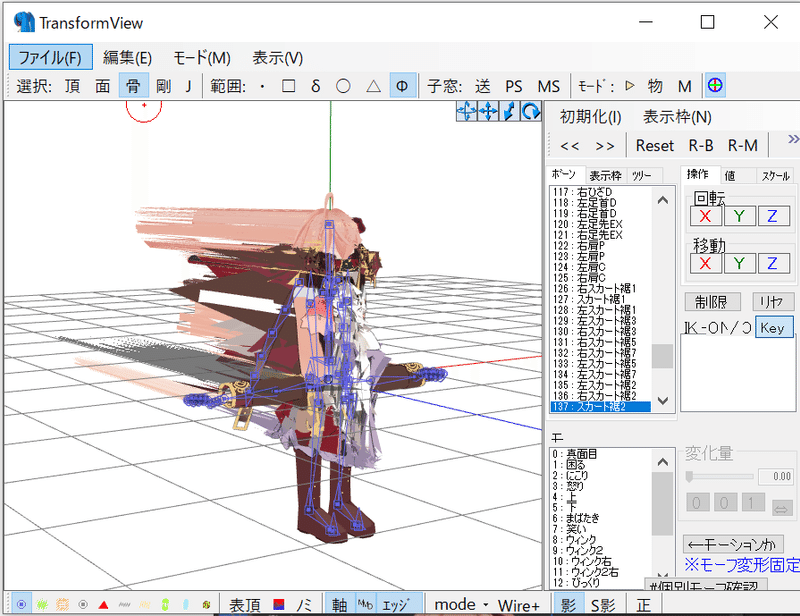The height and width of the screenshot is (616, 800).
Task: Toggle the エッジ edge display button
Action: coord(398,605)
